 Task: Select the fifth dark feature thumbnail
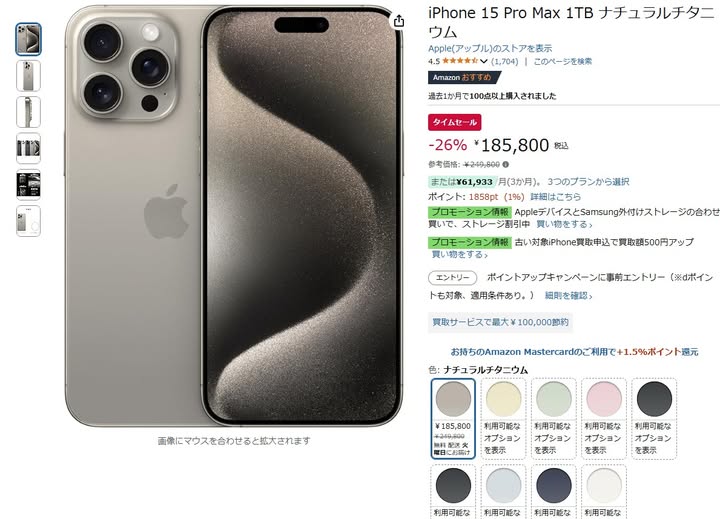(28, 185)
